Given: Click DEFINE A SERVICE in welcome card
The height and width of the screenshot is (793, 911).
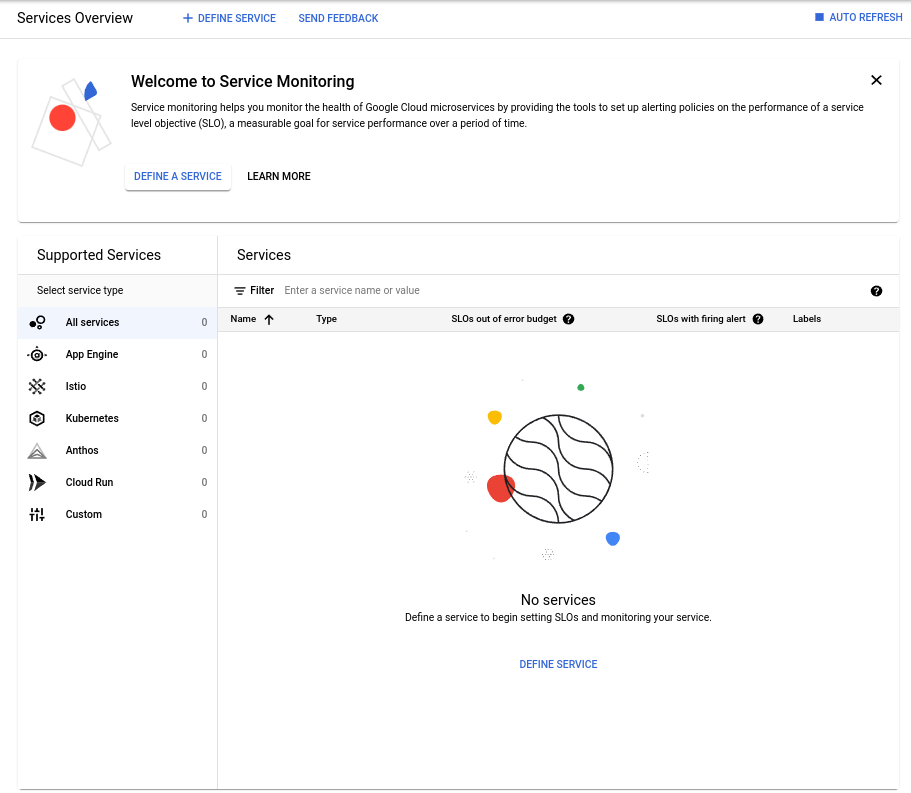Looking at the screenshot, I should click(x=177, y=176).
